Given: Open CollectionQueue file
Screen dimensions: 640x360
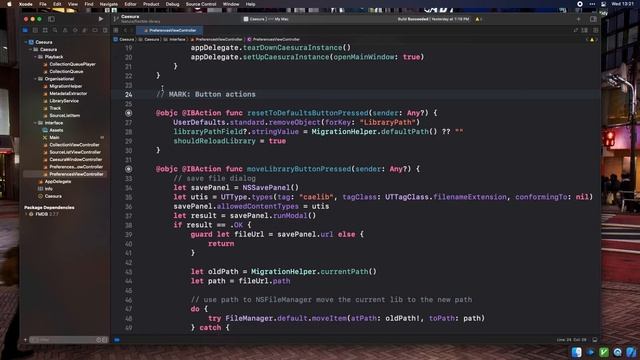Looking at the screenshot, I should pos(66,71).
